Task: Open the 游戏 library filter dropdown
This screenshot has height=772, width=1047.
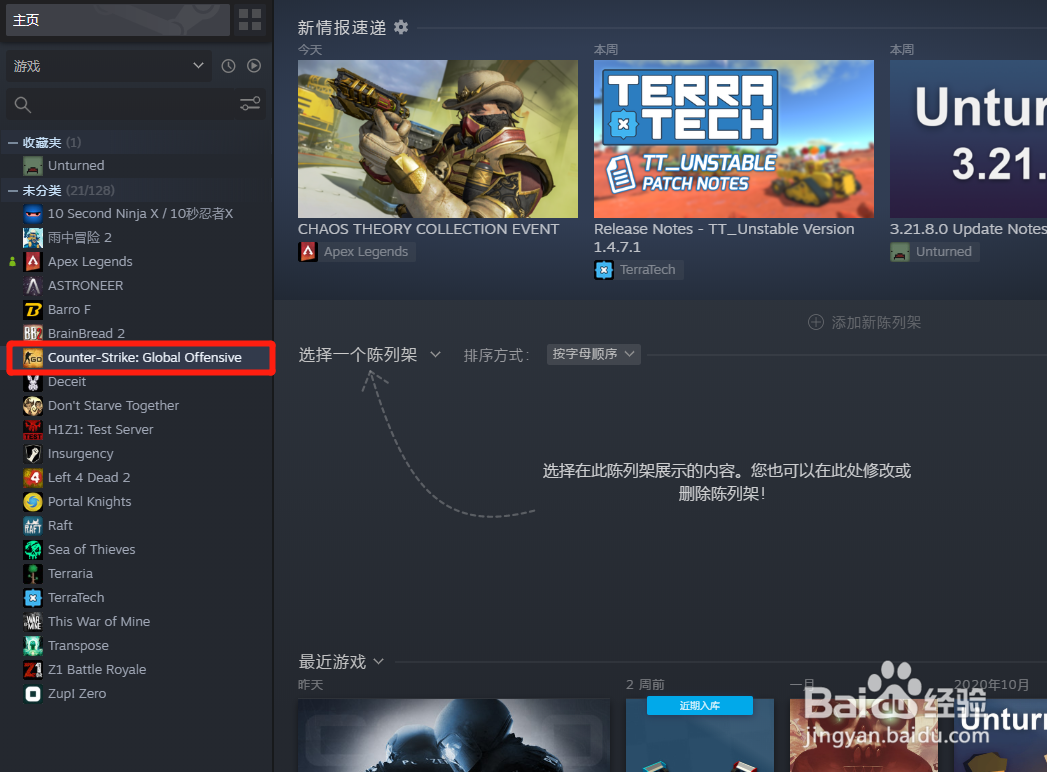Action: click(x=109, y=65)
